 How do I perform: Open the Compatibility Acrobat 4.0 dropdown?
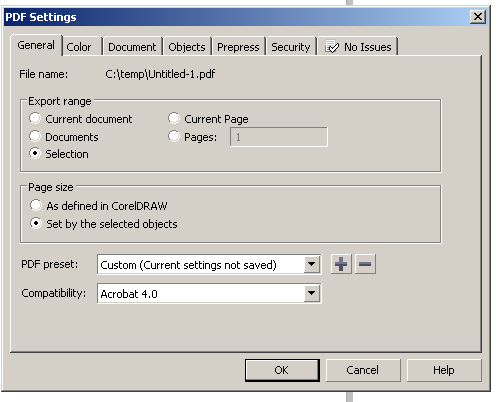312,293
